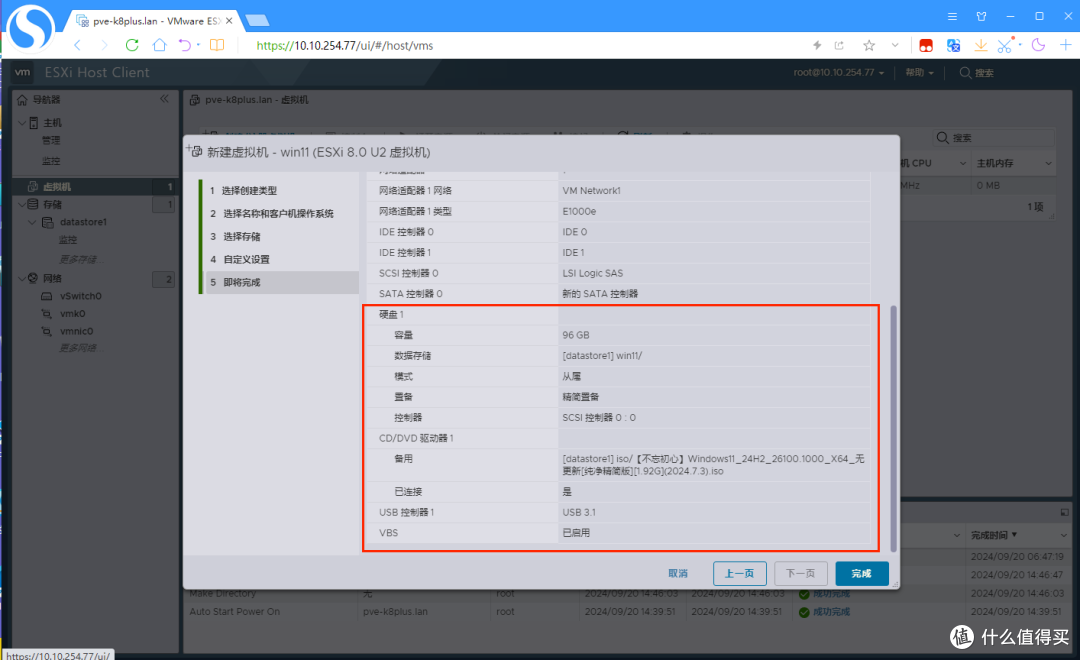
Task: Click the undo-close-tab arrow icon
Action: pos(185,45)
